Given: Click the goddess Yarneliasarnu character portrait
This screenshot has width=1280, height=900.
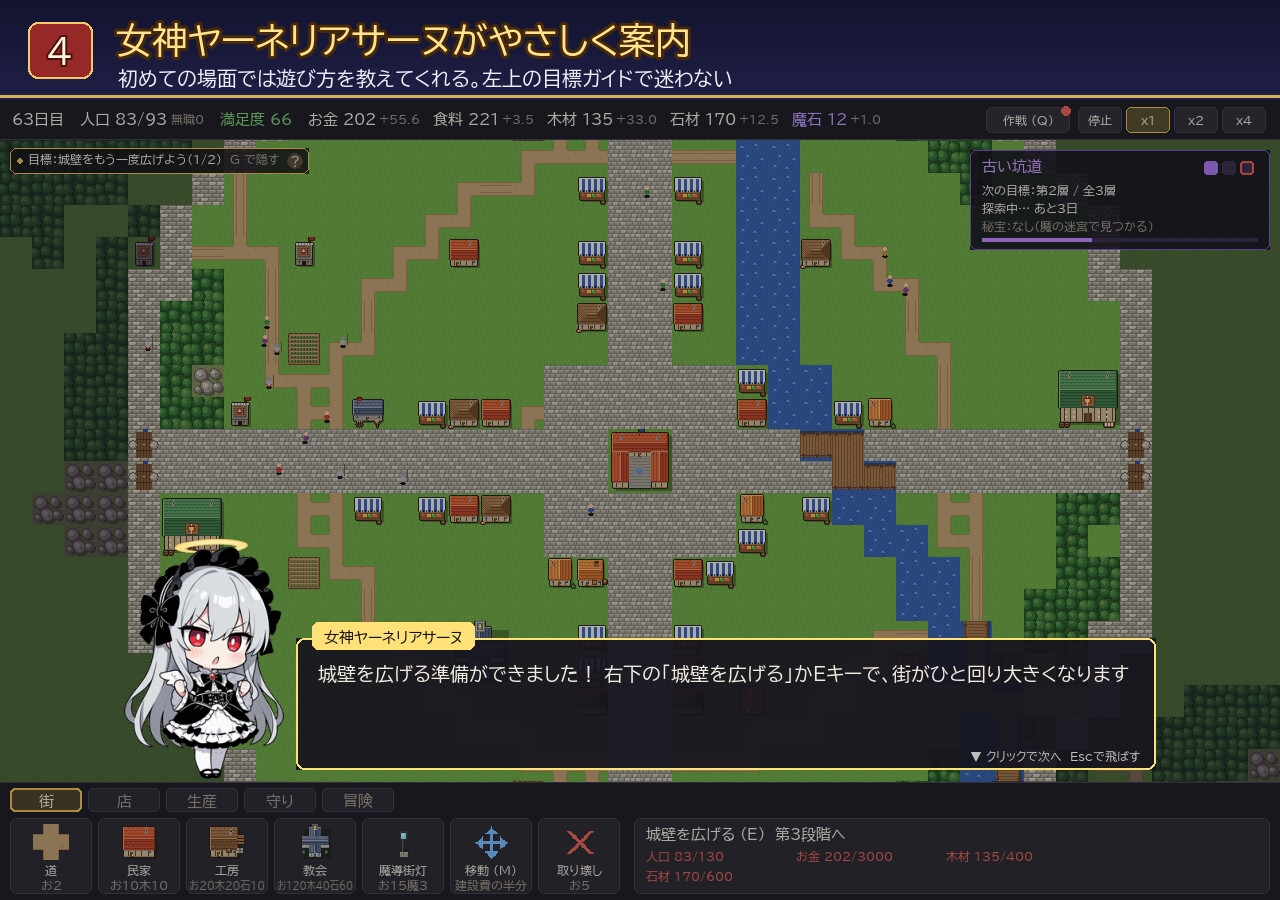Looking at the screenshot, I should click(x=205, y=660).
